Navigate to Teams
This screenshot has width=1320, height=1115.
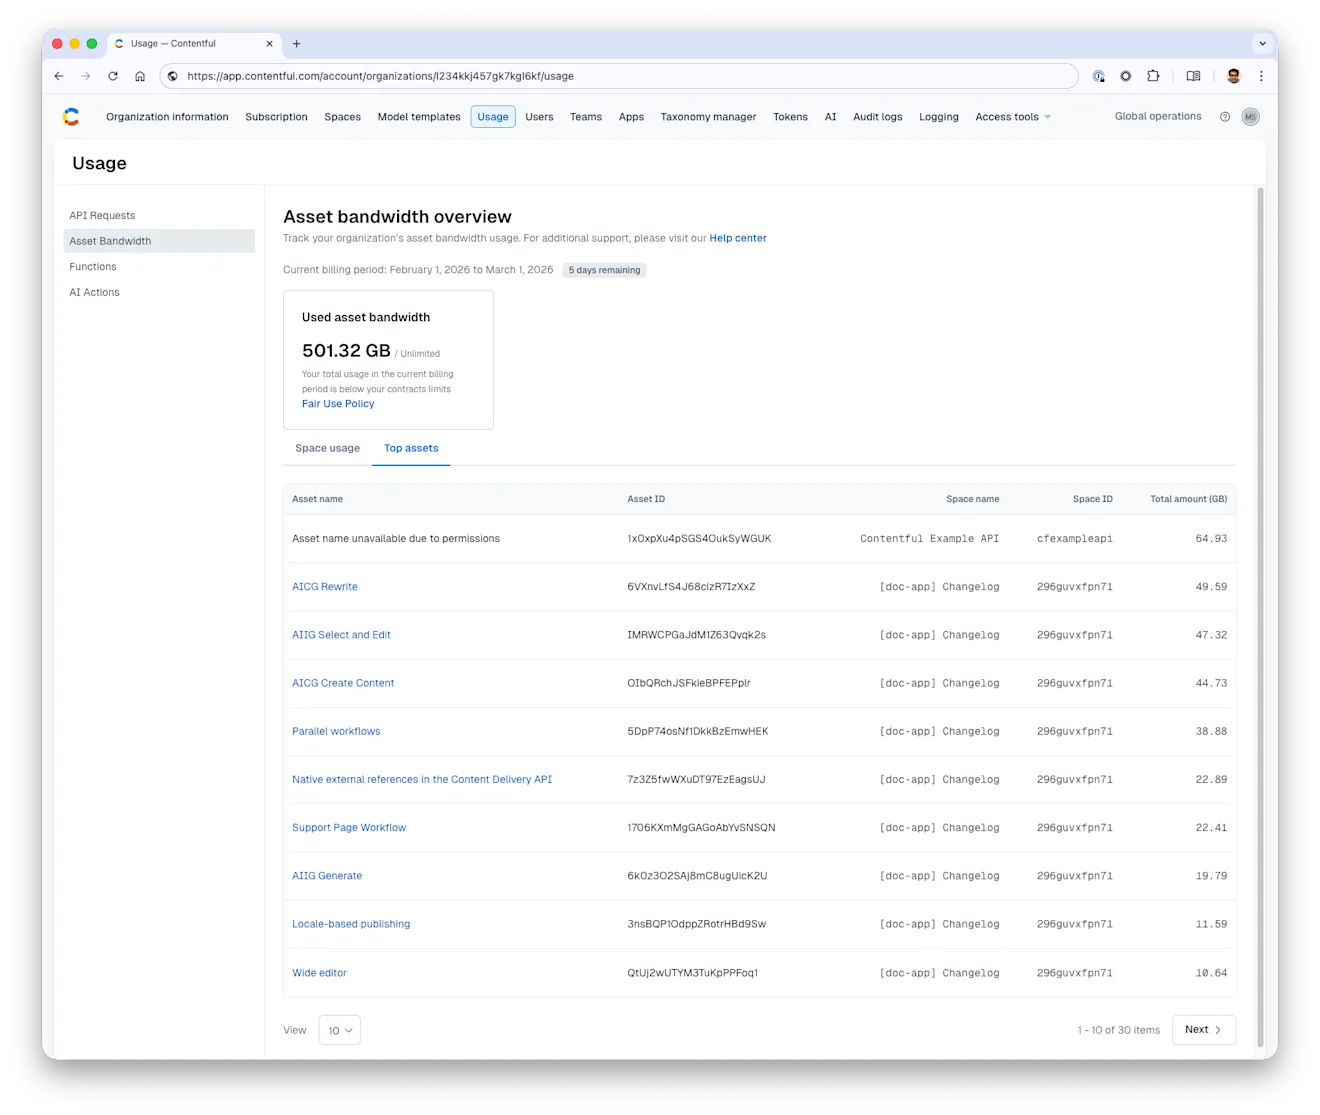(x=586, y=117)
